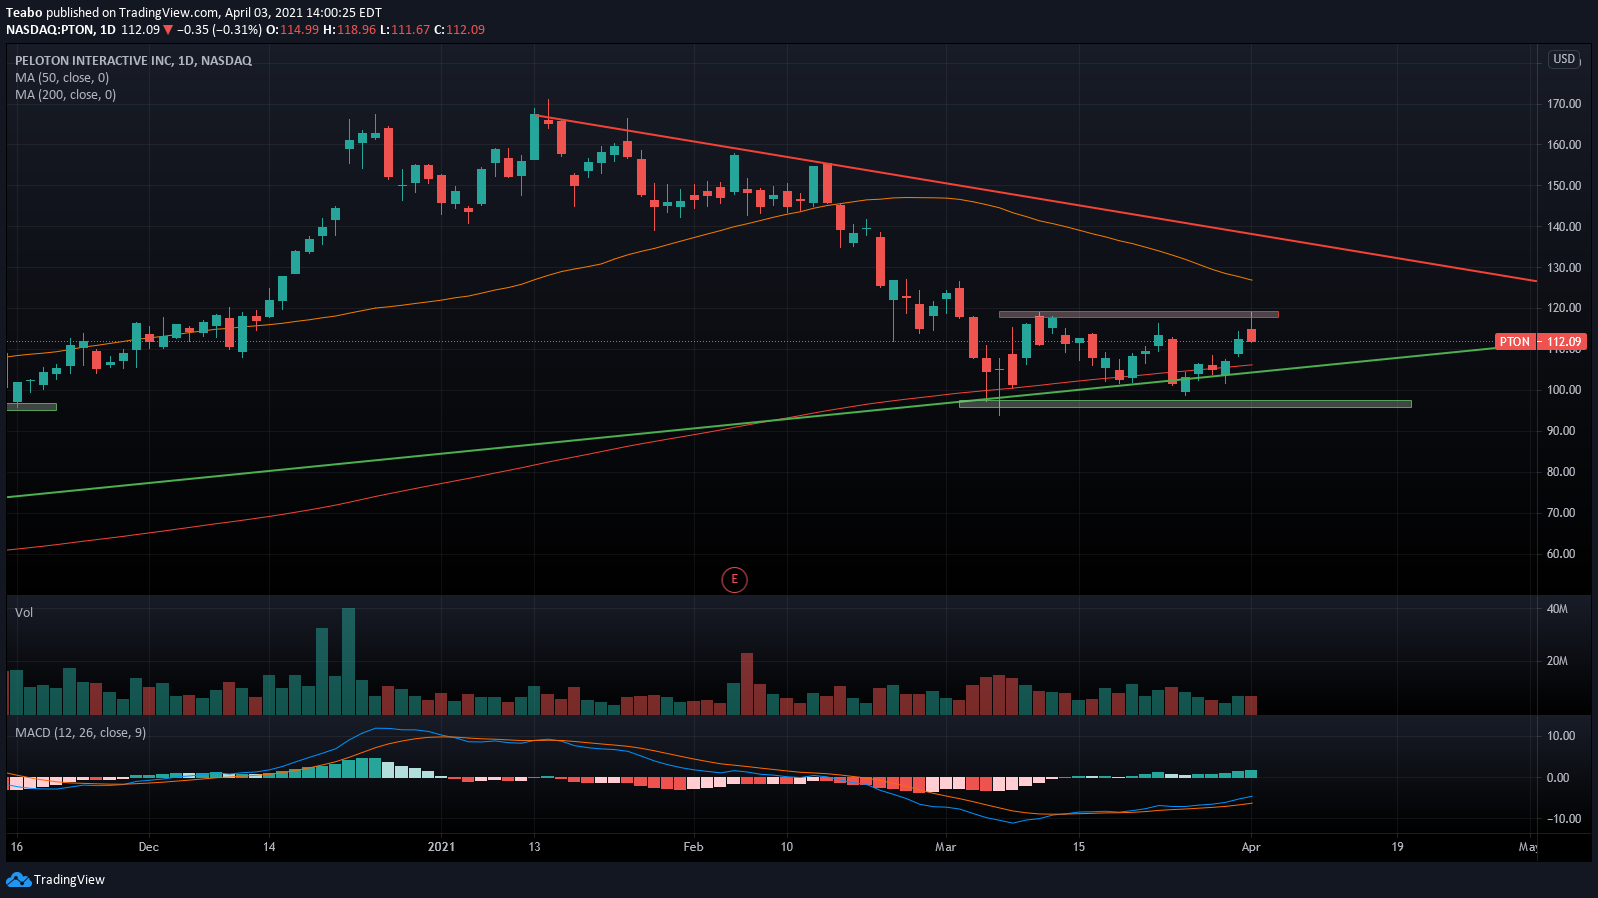Click the TradingView logo at bottom left
Screen dimensions: 1598x898
[56, 880]
